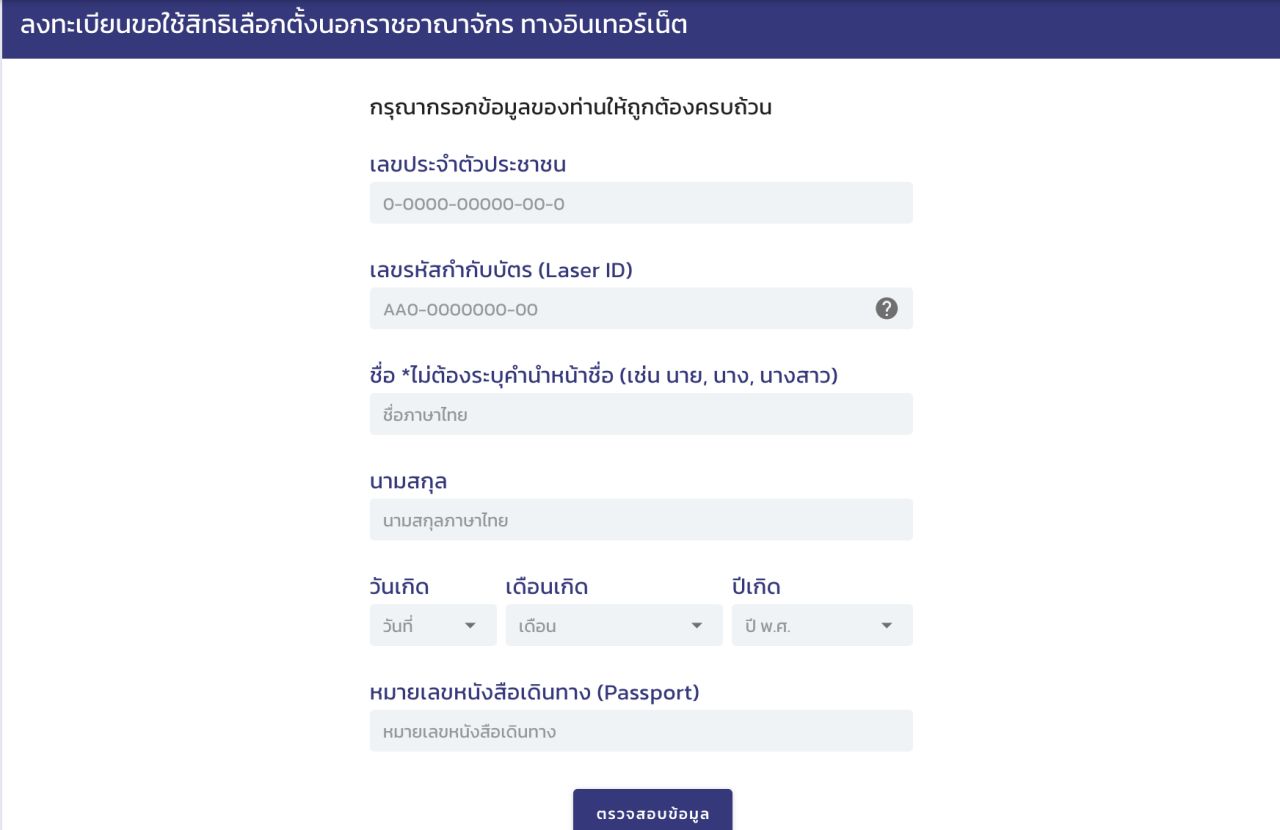Open the Laser ID help question-mark icon

point(886,309)
